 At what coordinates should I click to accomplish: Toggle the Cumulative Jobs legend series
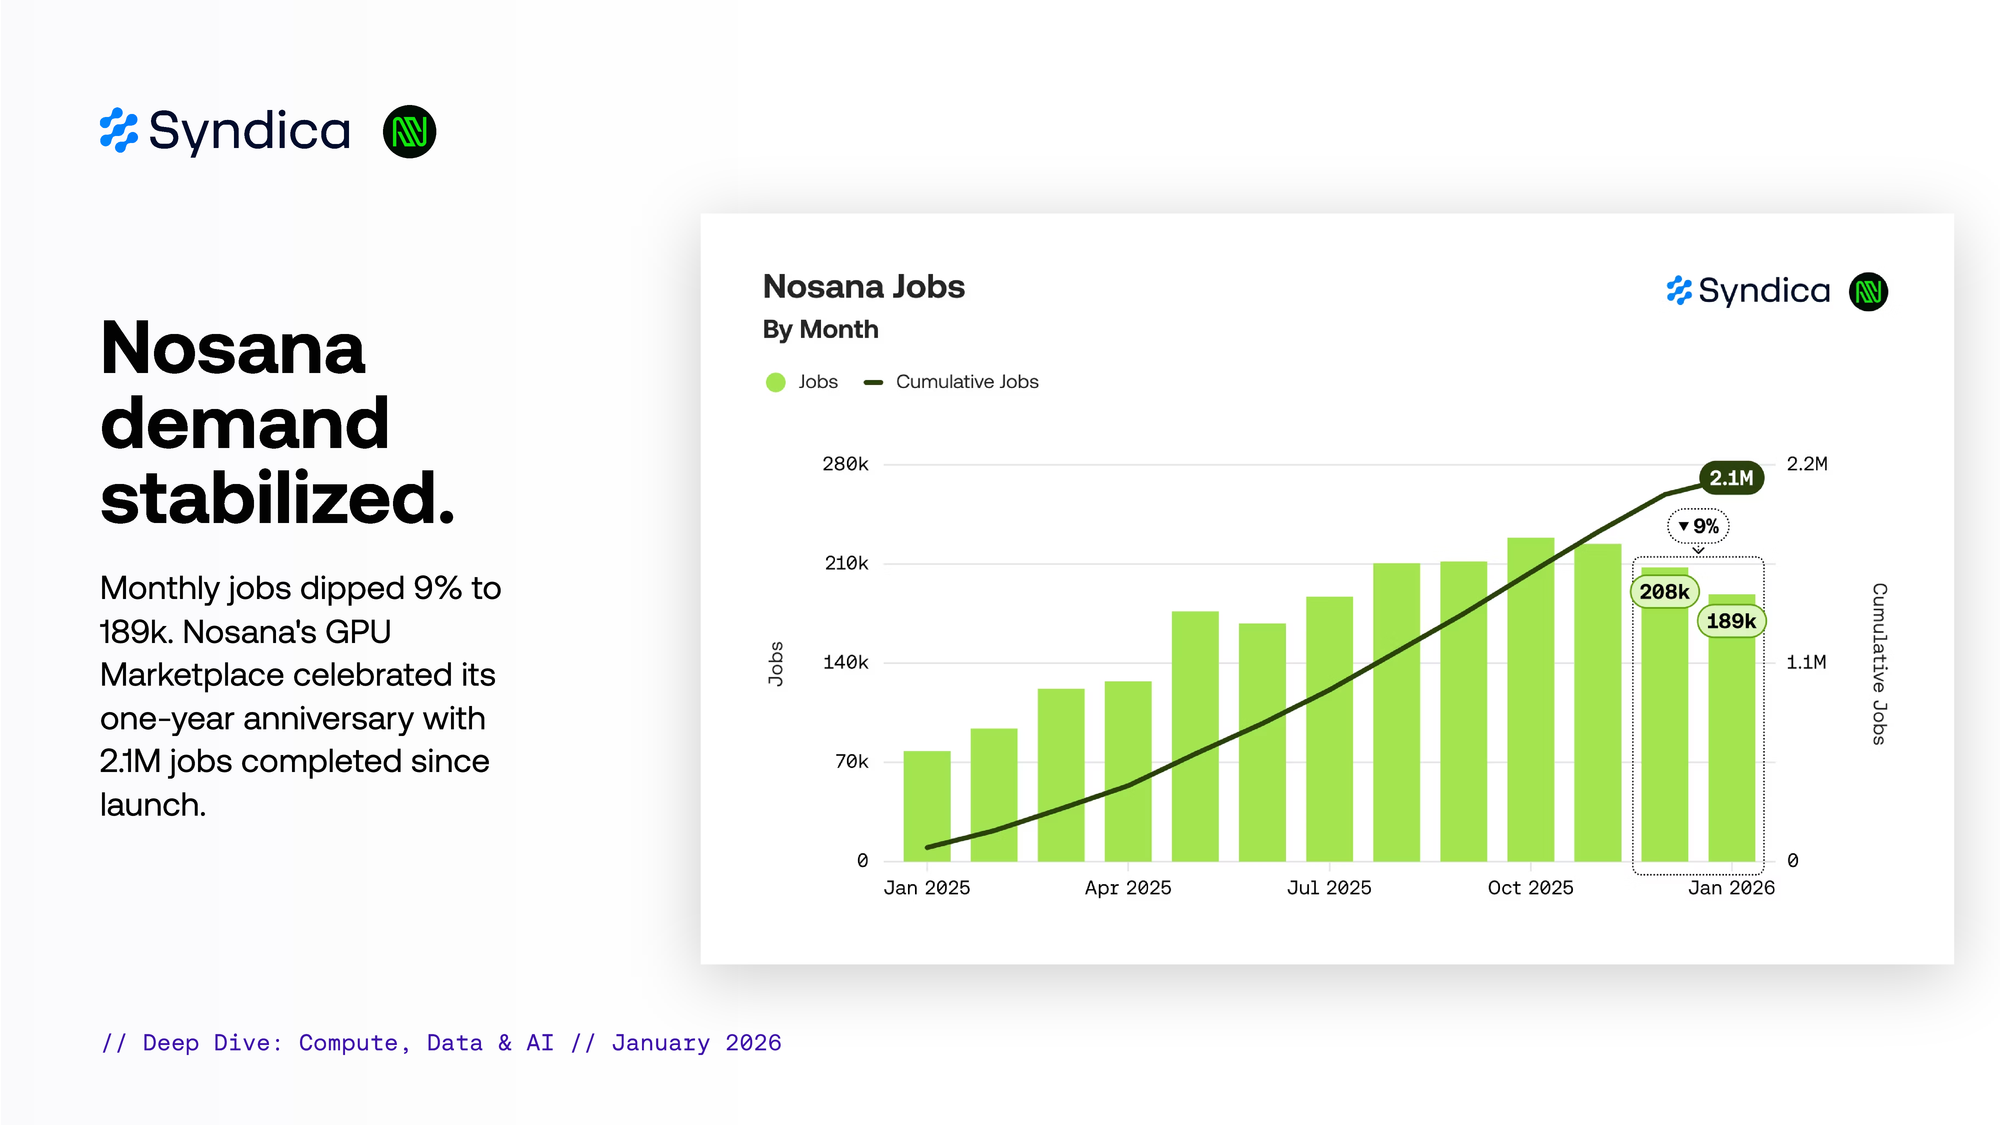point(966,382)
